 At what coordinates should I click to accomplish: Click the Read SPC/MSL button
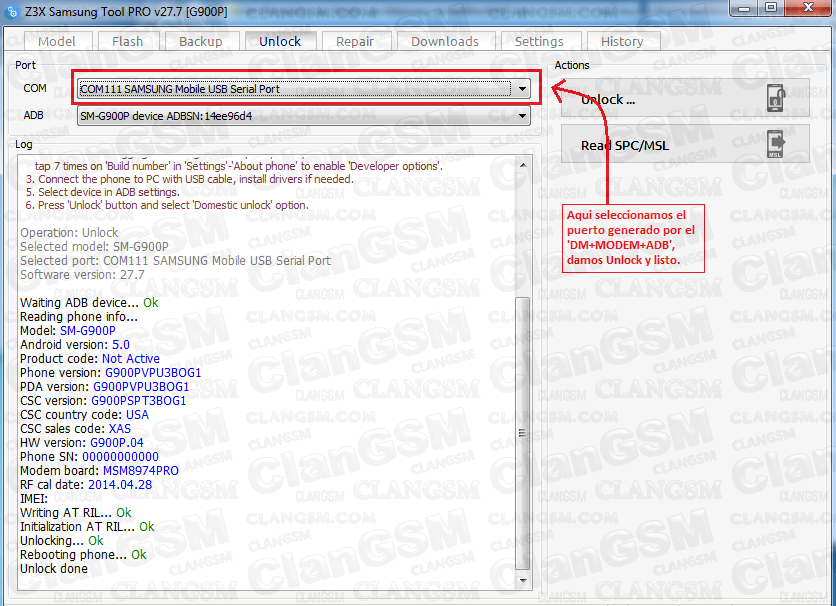tap(685, 144)
